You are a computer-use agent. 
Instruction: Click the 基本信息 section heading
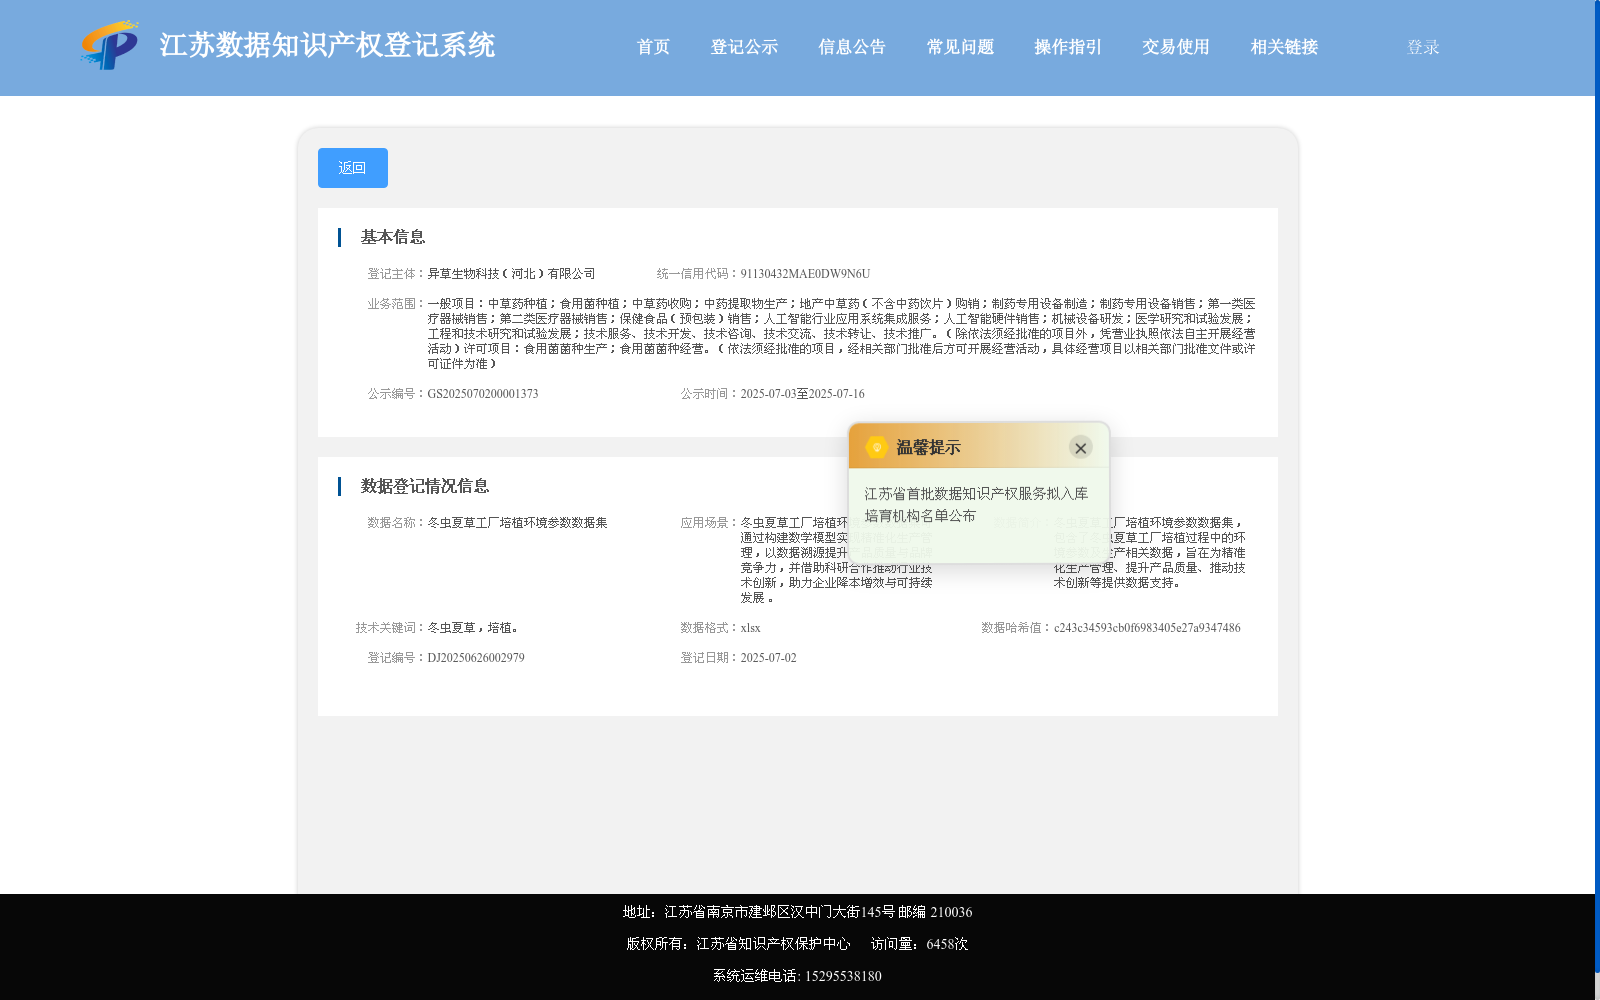(x=393, y=237)
